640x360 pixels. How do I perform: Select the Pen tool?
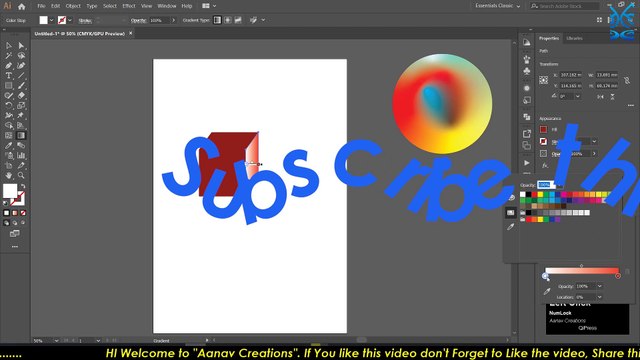(9, 65)
